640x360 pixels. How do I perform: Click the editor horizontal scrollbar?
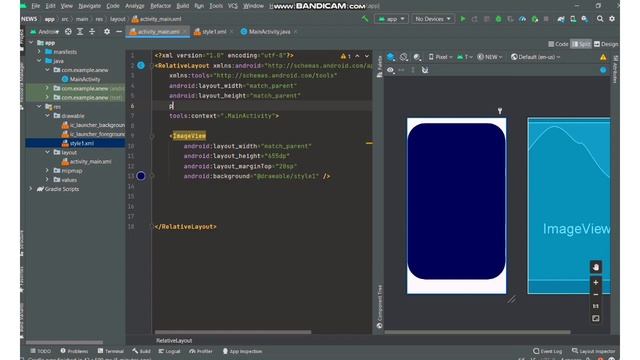click(233, 332)
